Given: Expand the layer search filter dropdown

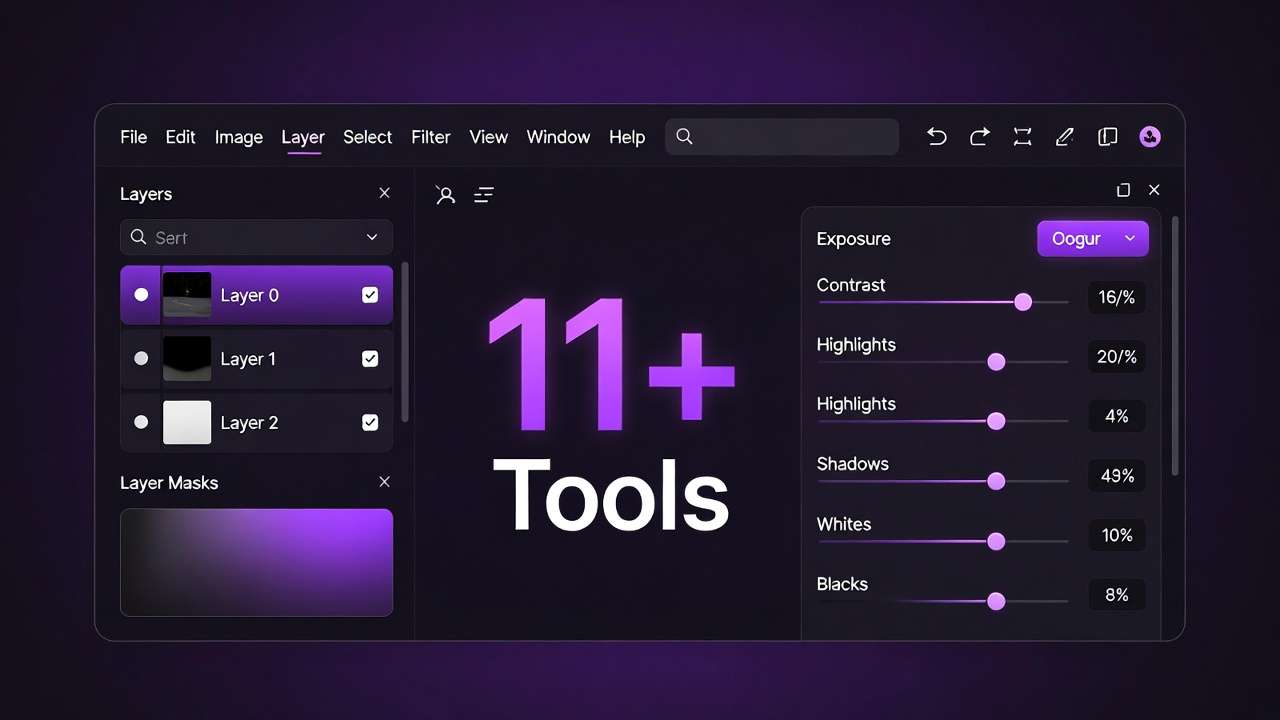Looking at the screenshot, I should tap(371, 237).
